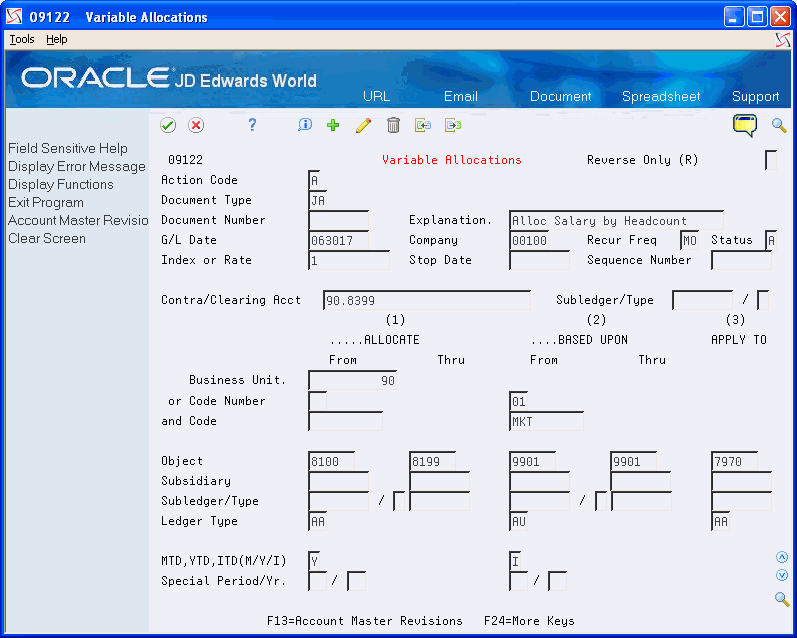Image resolution: width=797 pixels, height=638 pixels.
Task: Click the Based Upon Code Number field 01
Action: coord(518,402)
